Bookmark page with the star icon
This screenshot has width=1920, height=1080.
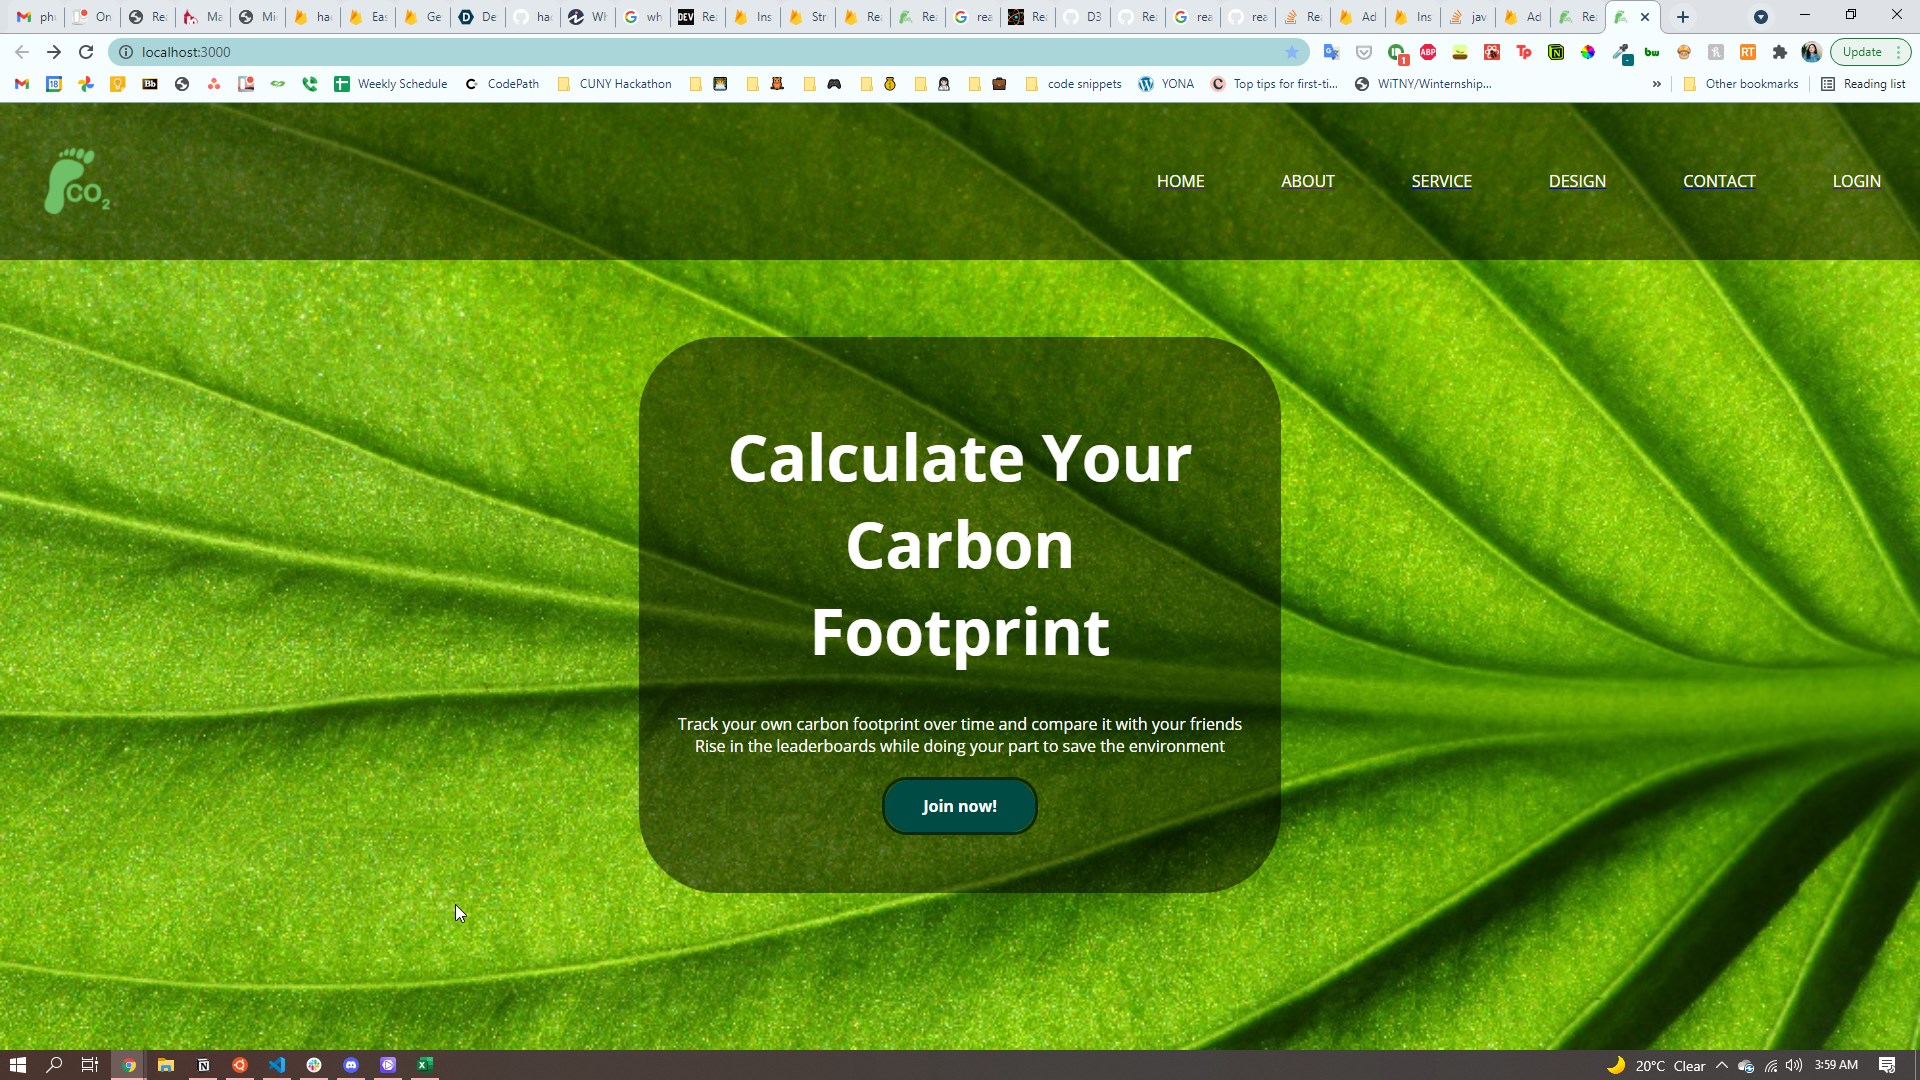(1291, 52)
